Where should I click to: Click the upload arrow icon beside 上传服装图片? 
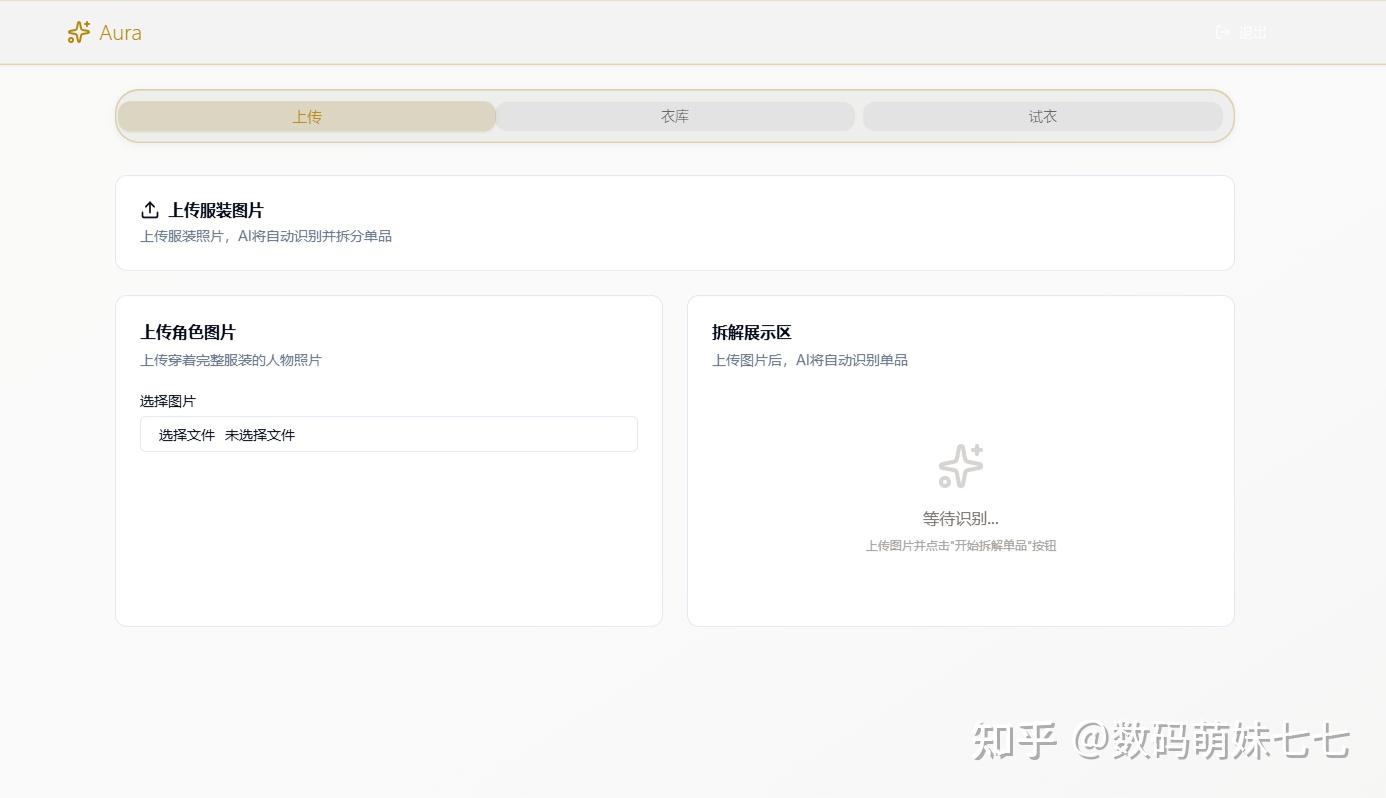(149, 210)
